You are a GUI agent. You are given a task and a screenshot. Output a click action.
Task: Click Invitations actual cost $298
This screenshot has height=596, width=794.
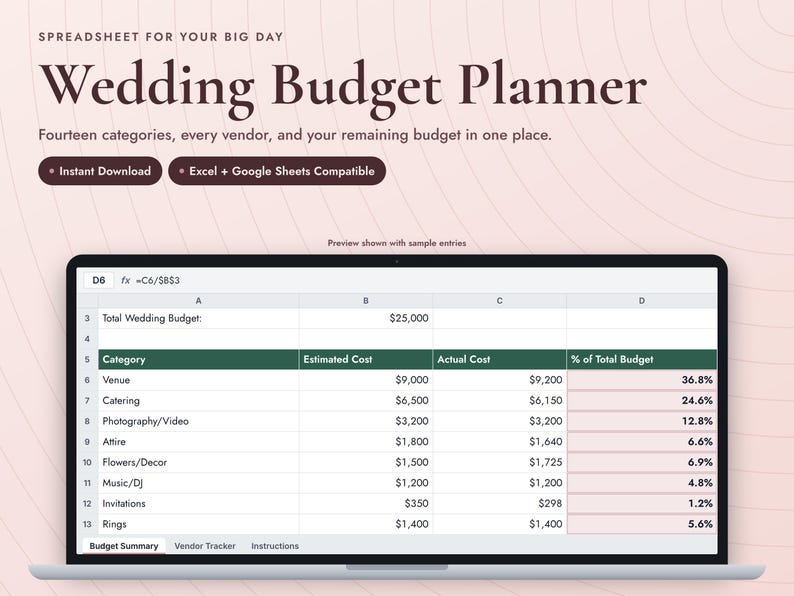pyautogui.click(x=499, y=504)
